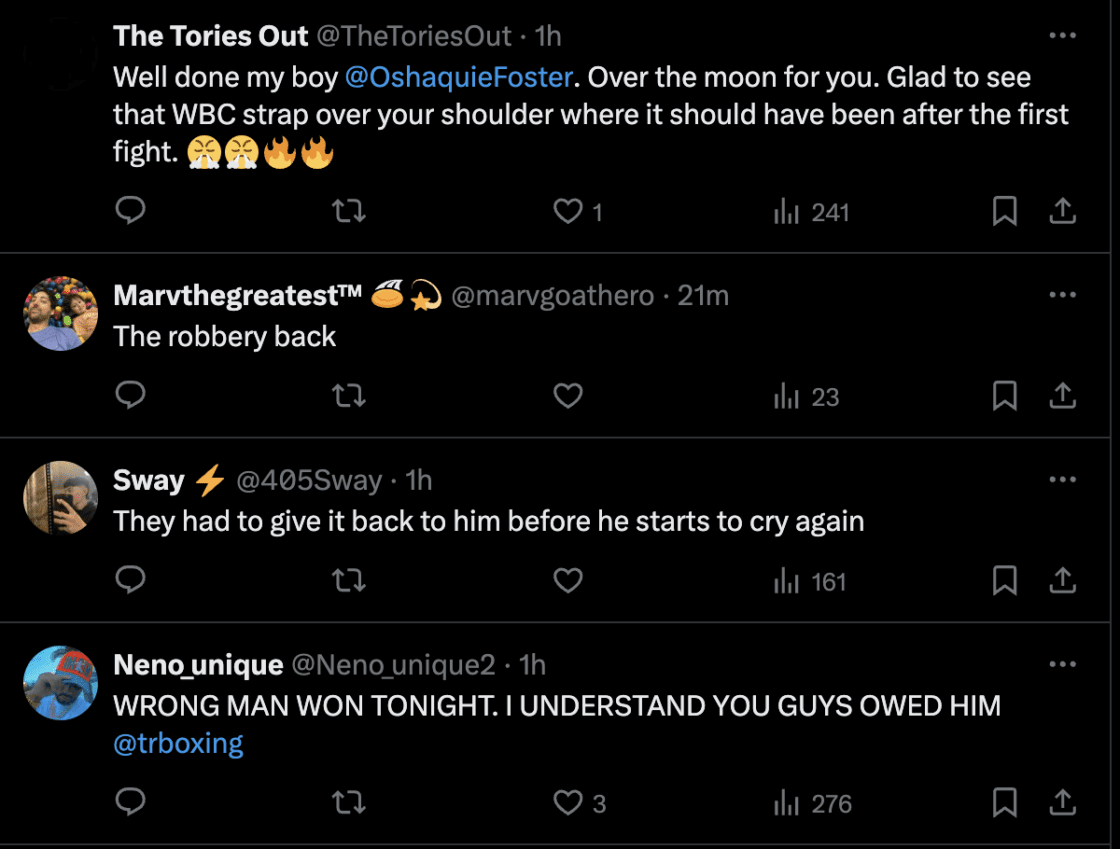Open Marvthegreatest's profile avatar
Viewport: 1120px width, 849px height.
pyautogui.click(x=61, y=314)
